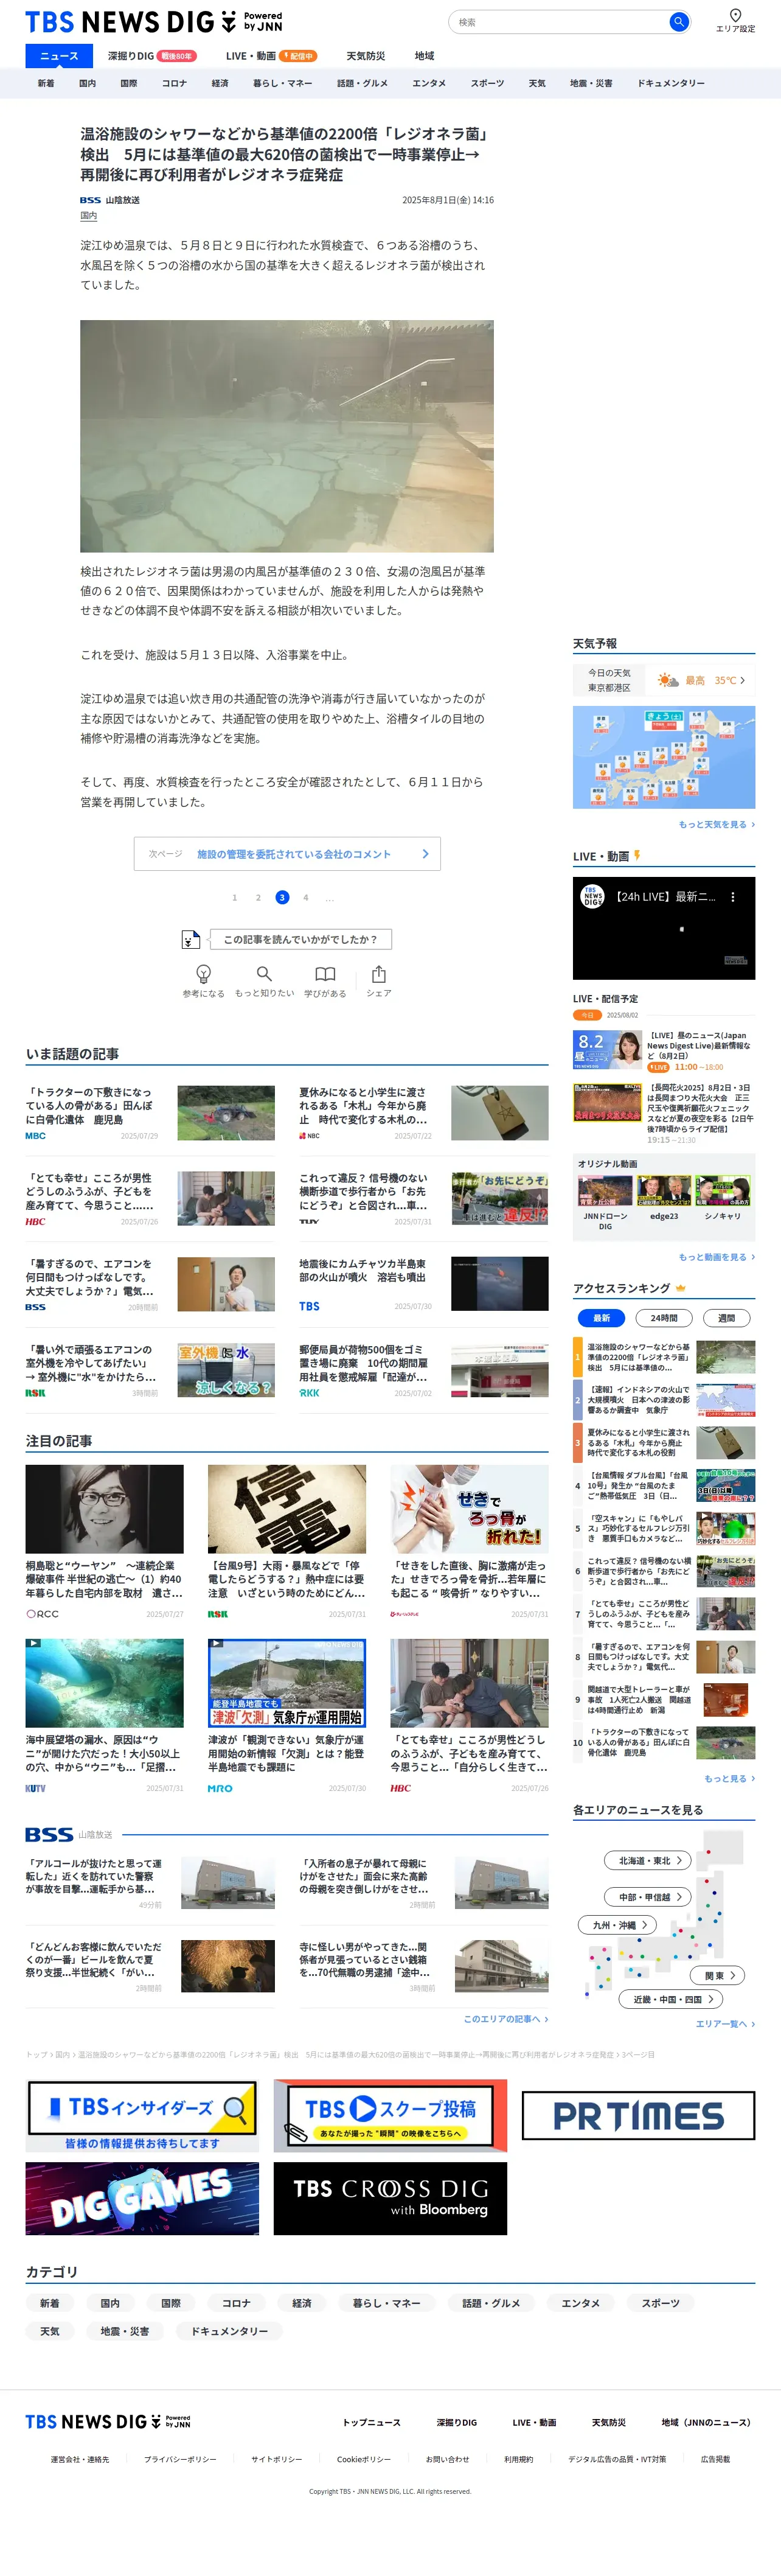Viewport: 781px width, 2576px height.
Task: Open the PR TIMES banner
Action: [638, 2115]
